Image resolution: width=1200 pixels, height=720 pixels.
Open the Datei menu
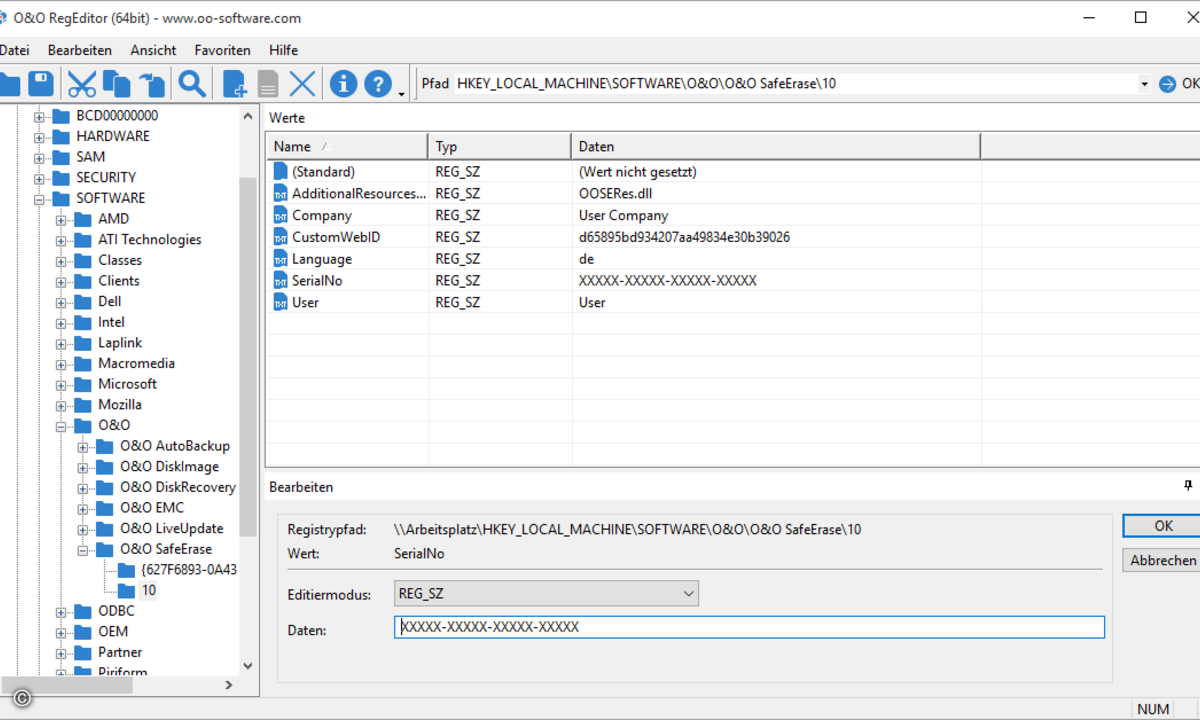pyautogui.click(x=14, y=50)
